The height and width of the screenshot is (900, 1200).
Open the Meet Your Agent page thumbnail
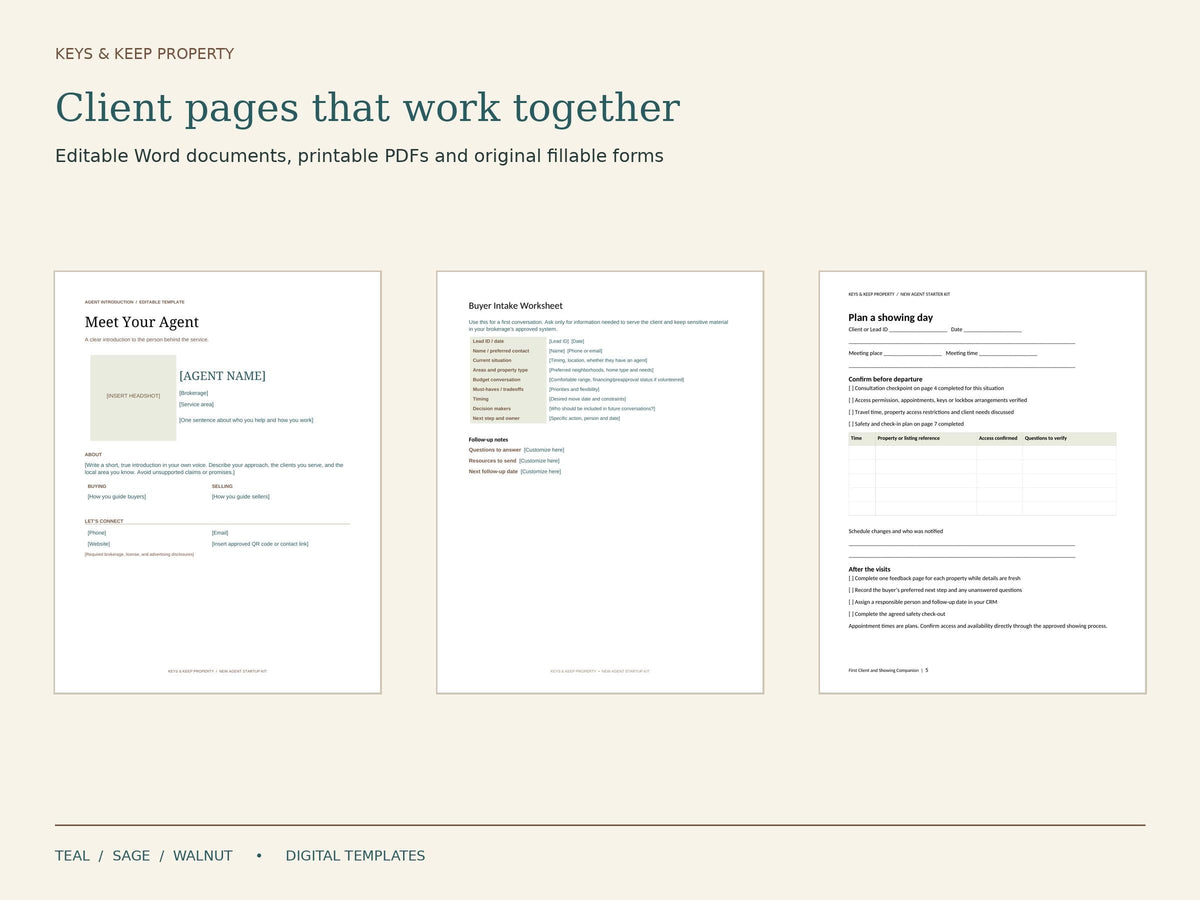point(218,482)
